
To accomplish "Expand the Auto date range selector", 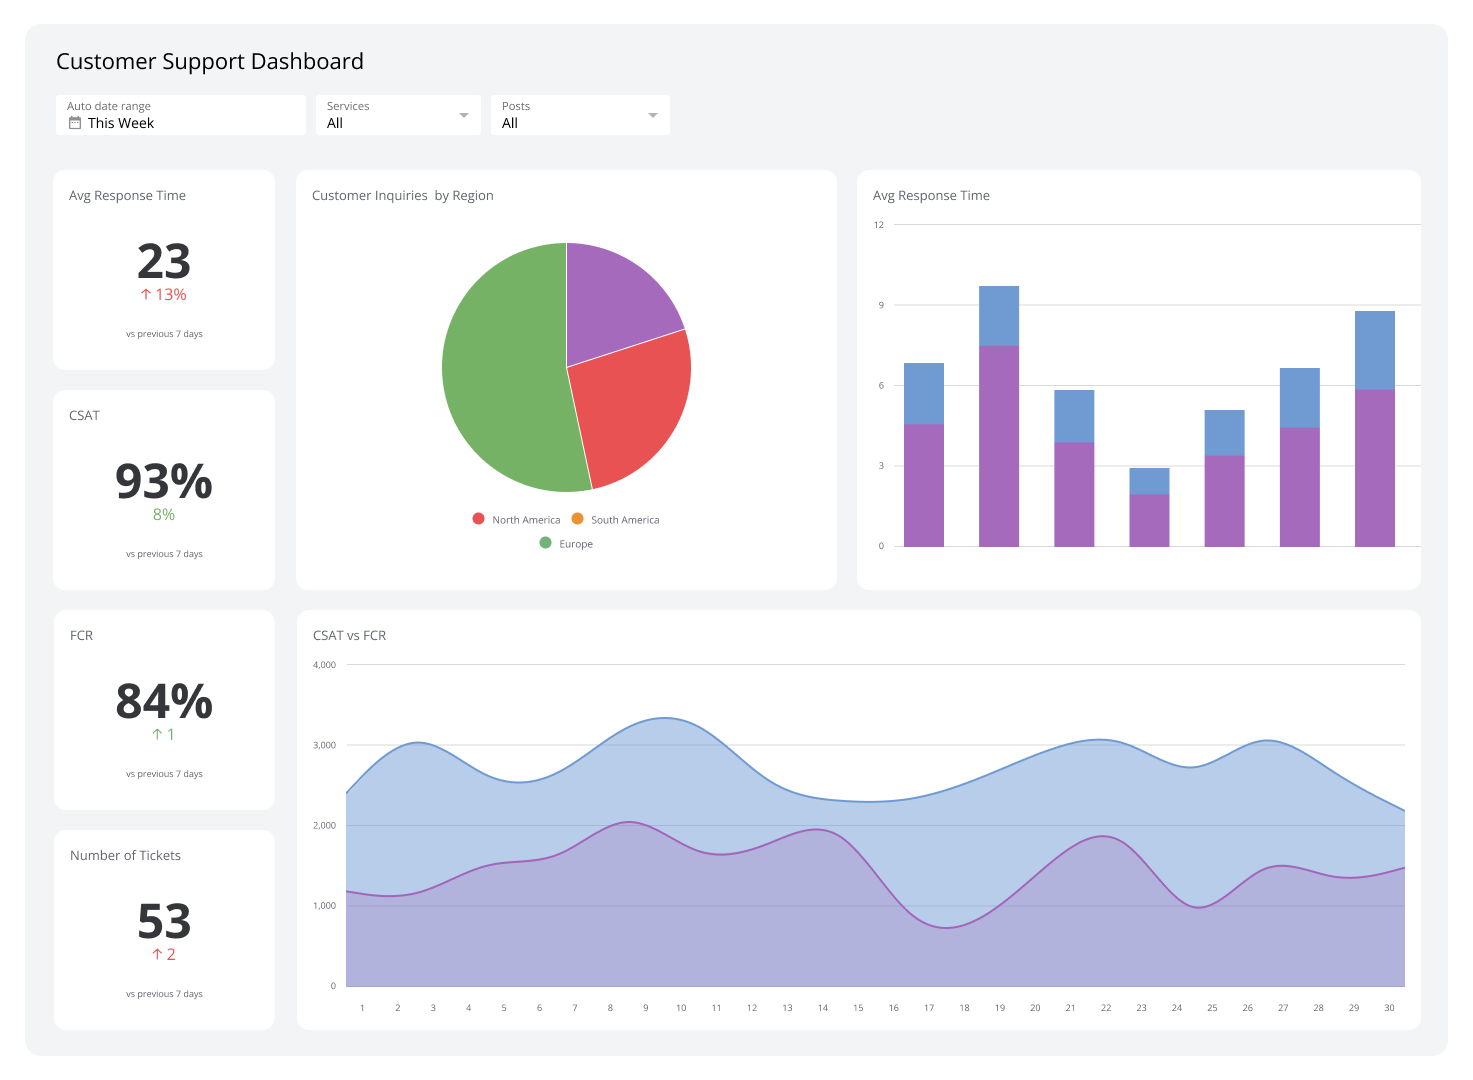I will [180, 114].
